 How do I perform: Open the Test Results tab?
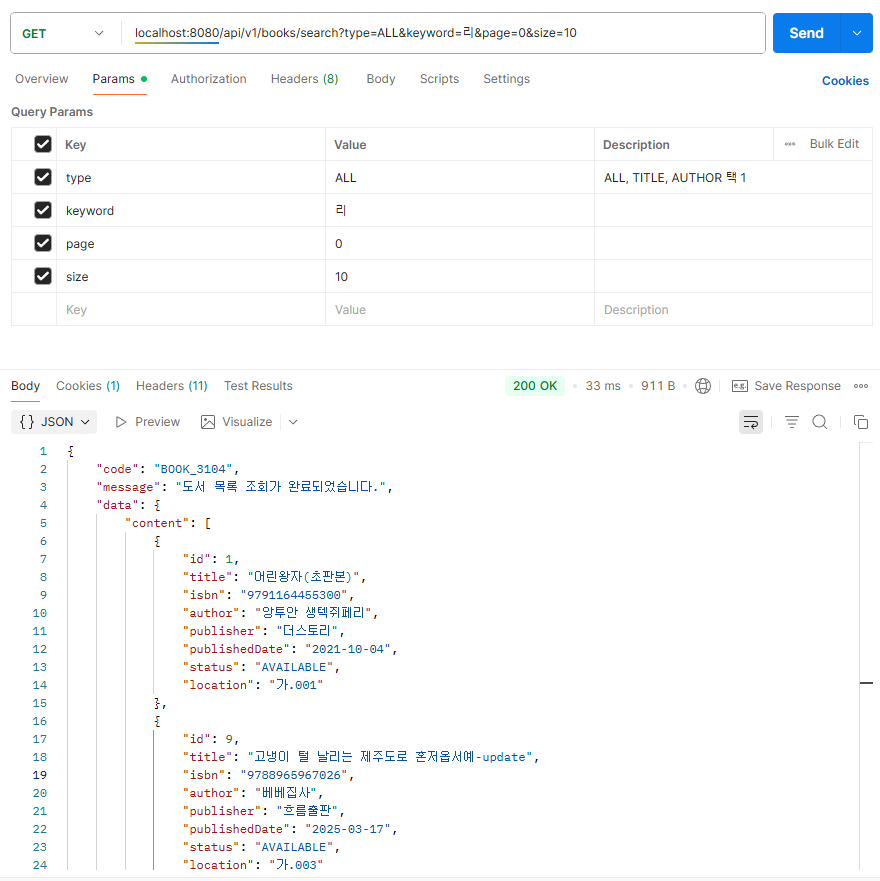point(258,386)
